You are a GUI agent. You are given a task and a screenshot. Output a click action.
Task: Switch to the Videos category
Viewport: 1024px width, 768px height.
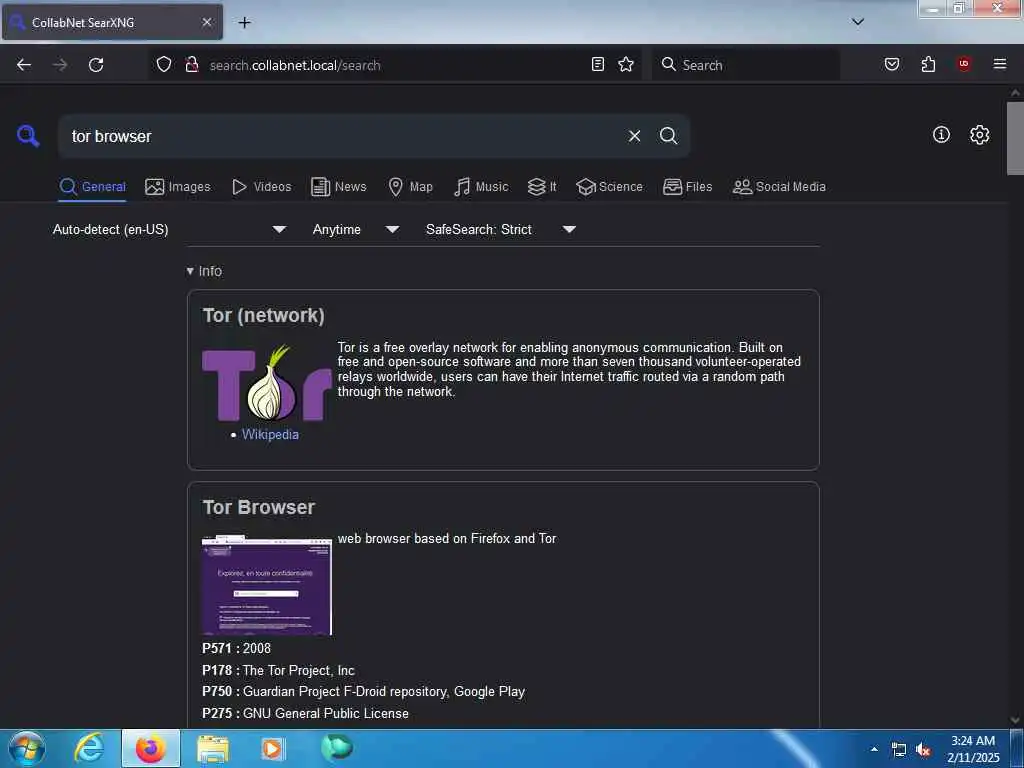coord(261,187)
